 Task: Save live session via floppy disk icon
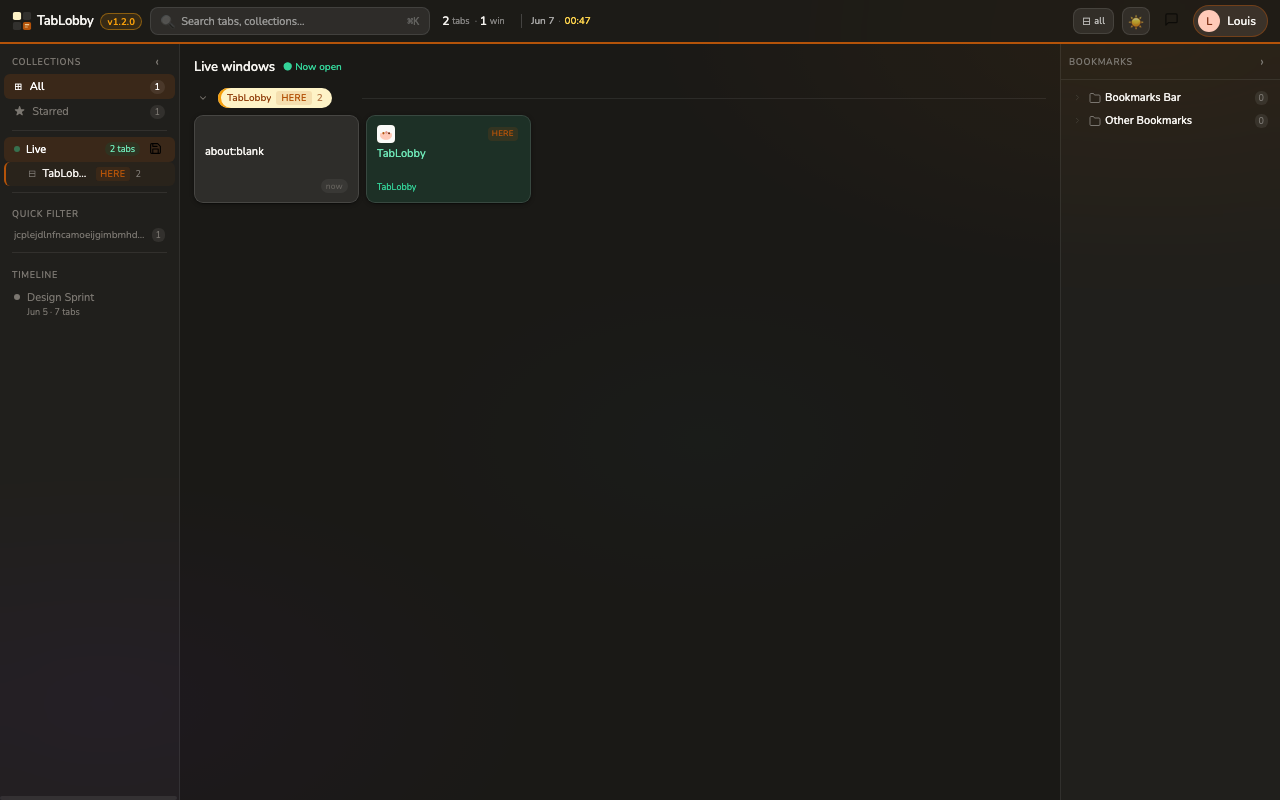[x=155, y=149]
